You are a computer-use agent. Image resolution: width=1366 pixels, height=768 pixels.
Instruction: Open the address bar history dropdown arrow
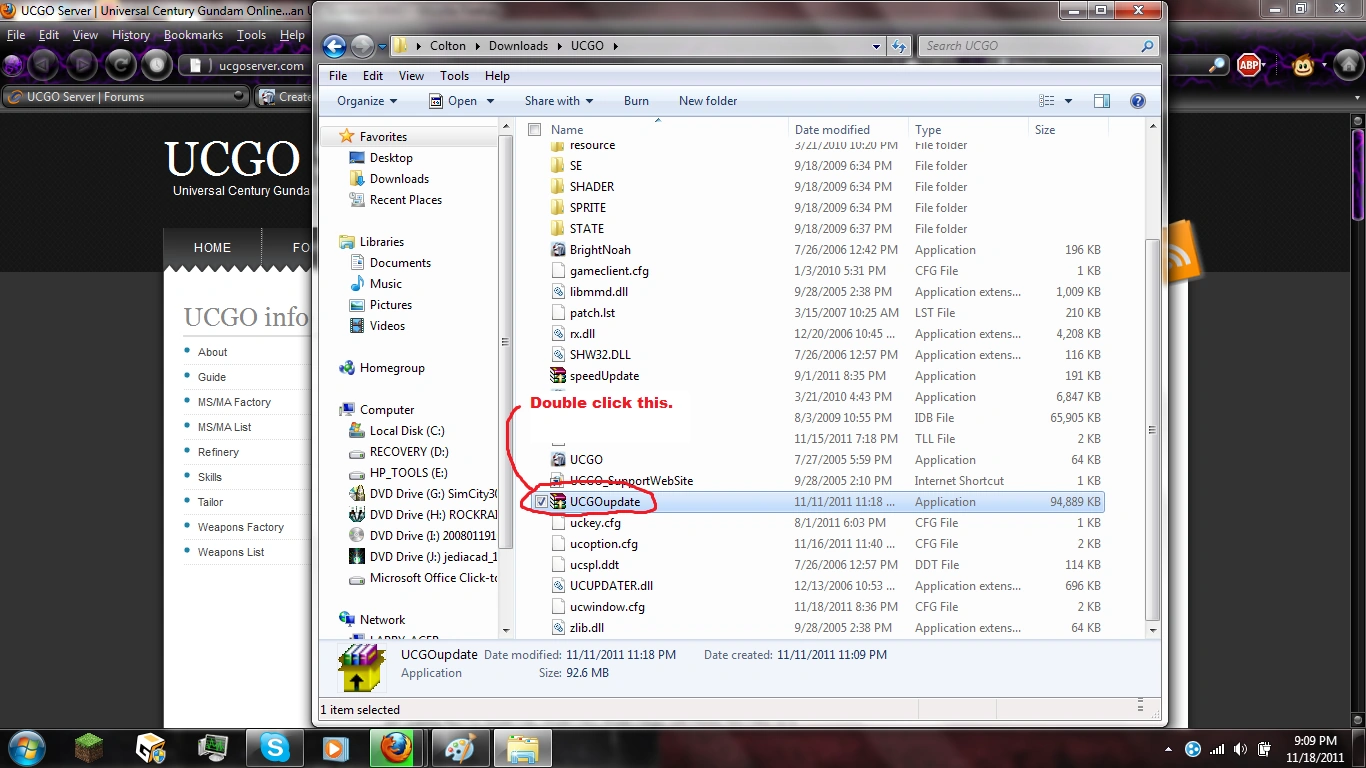[877, 46]
